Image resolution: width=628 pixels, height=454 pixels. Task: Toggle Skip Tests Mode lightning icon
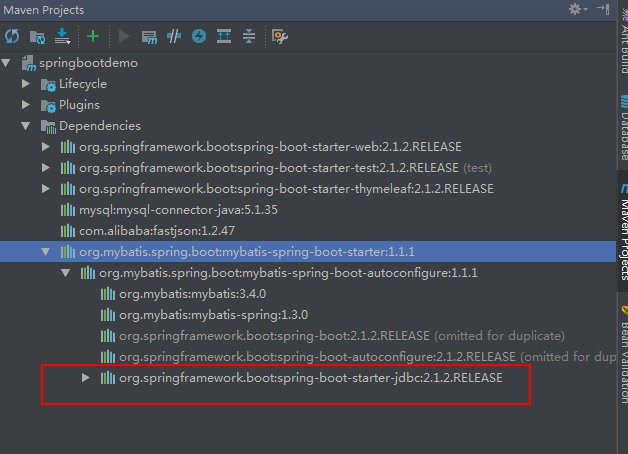pos(199,36)
